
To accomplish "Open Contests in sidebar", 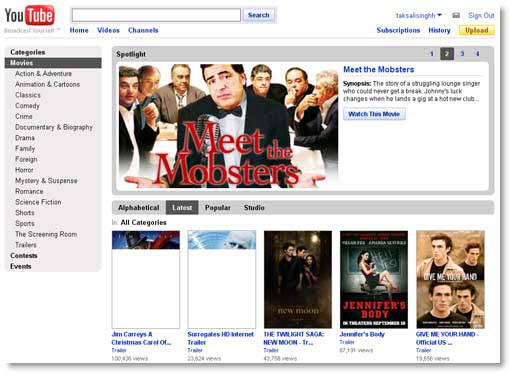I will point(24,256).
